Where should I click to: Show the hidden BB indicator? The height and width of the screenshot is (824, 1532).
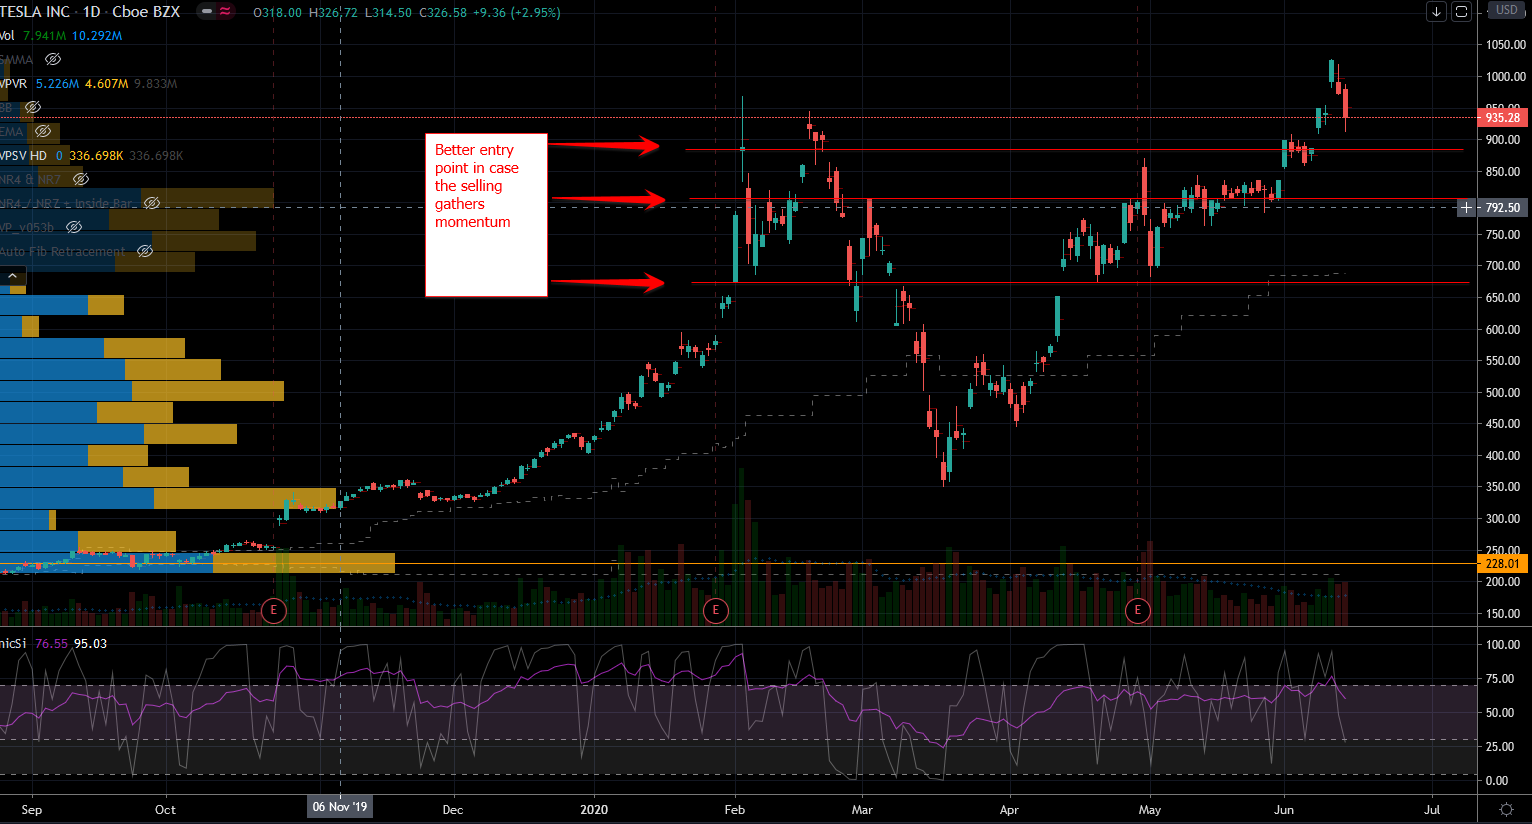tap(33, 107)
